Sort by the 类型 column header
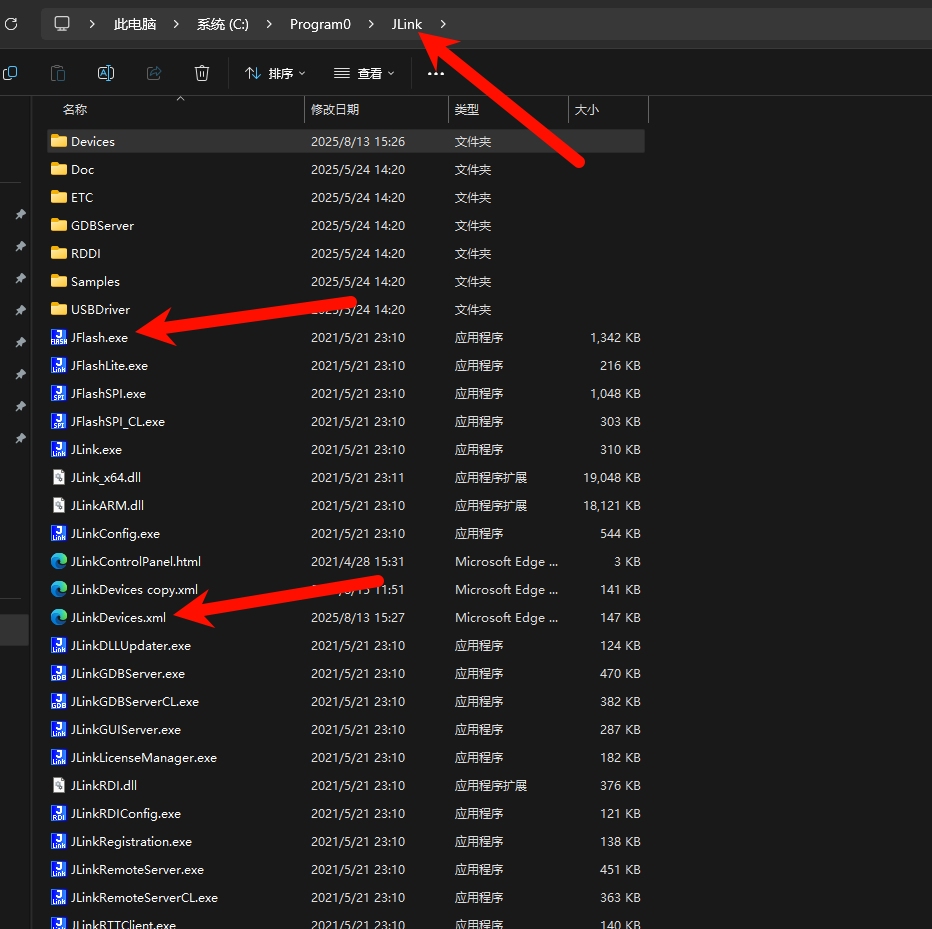The width and height of the screenshot is (932, 929). [x=467, y=109]
